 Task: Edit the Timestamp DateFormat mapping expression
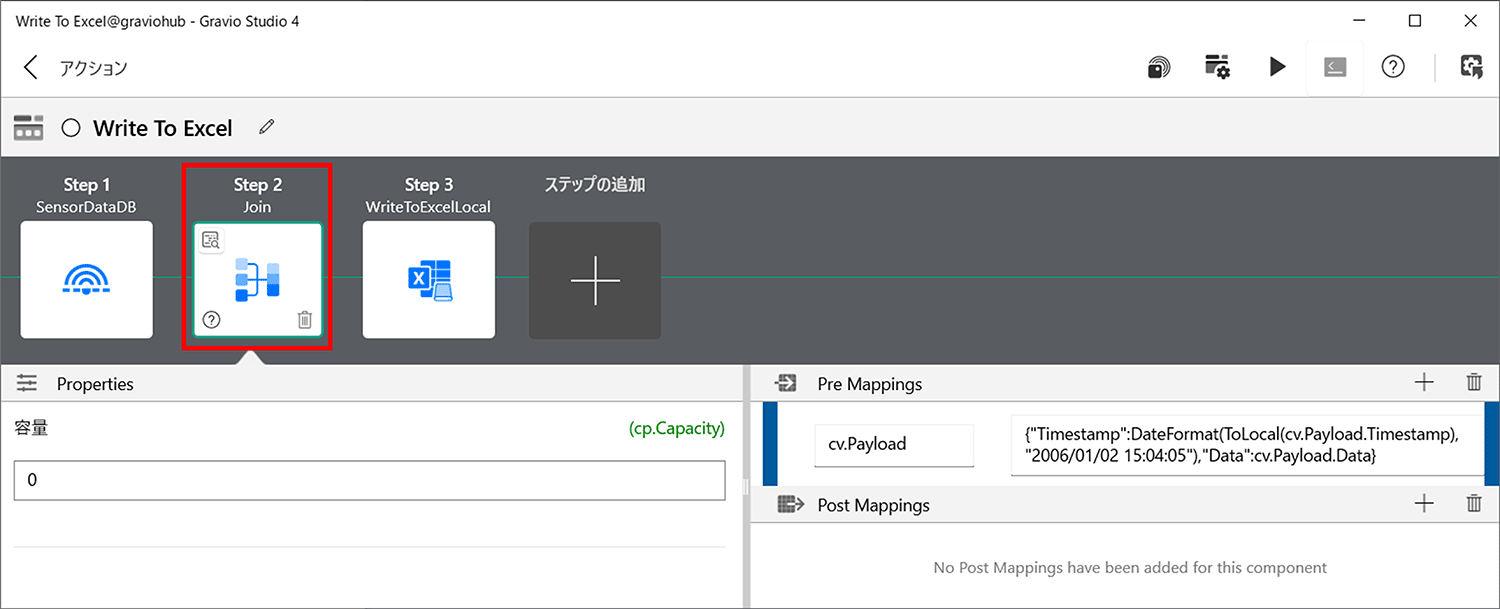[x=1247, y=445]
